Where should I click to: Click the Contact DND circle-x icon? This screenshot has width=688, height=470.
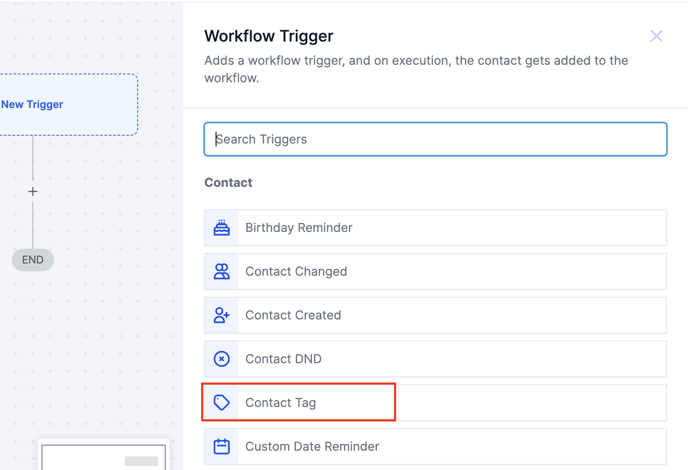[x=222, y=359]
